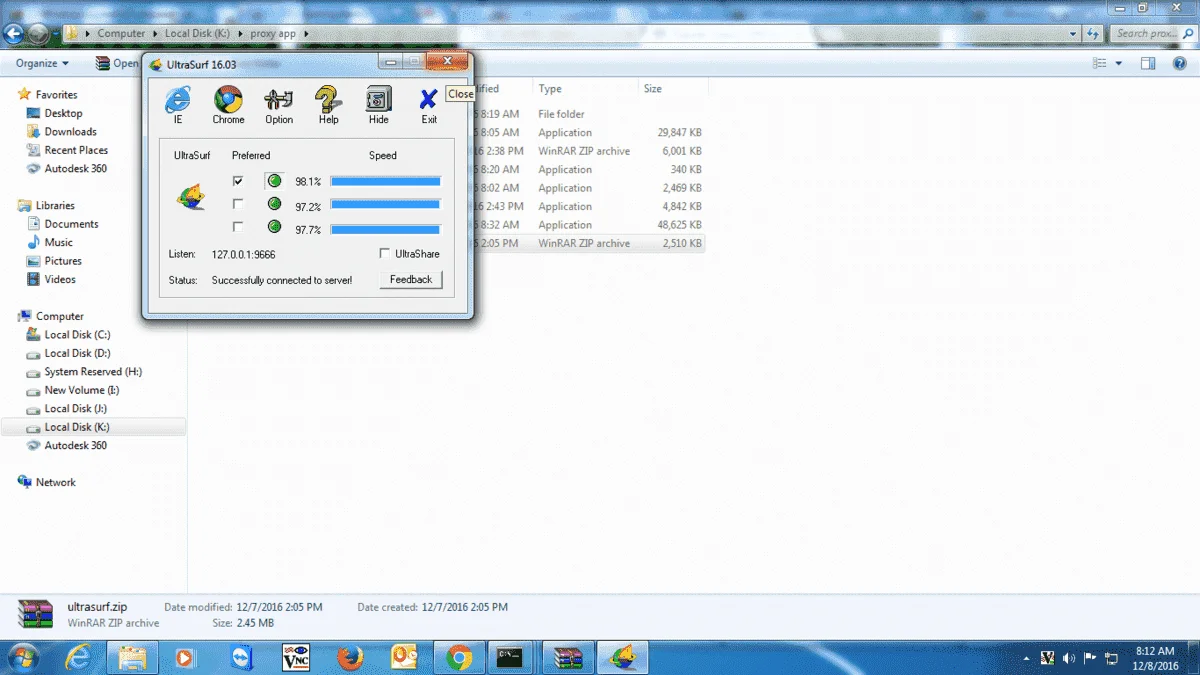Open the UltraSurf Help icon
The width and height of the screenshot is (1200, 675).
328,104
